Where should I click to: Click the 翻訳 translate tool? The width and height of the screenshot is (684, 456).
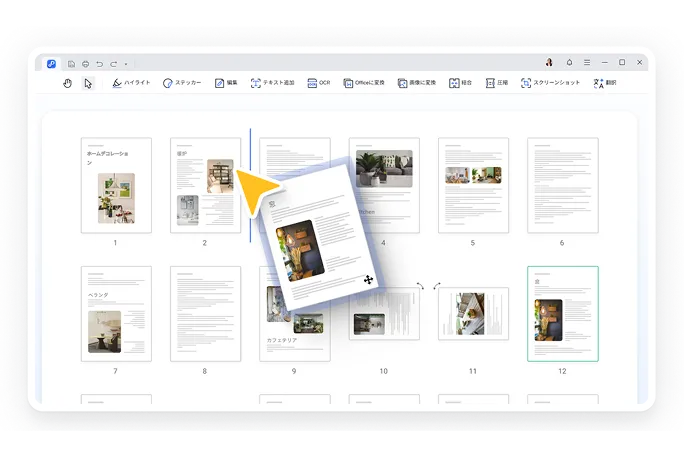point(605,83)
